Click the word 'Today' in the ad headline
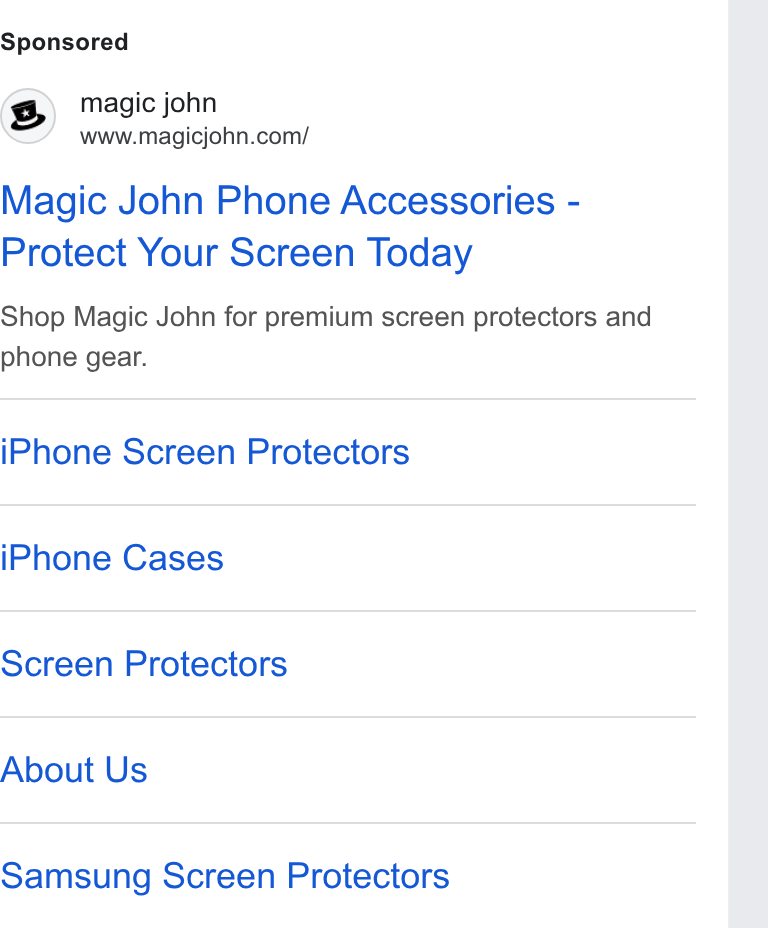The height and width of the screenshot is (928, 768). point(420,253)
